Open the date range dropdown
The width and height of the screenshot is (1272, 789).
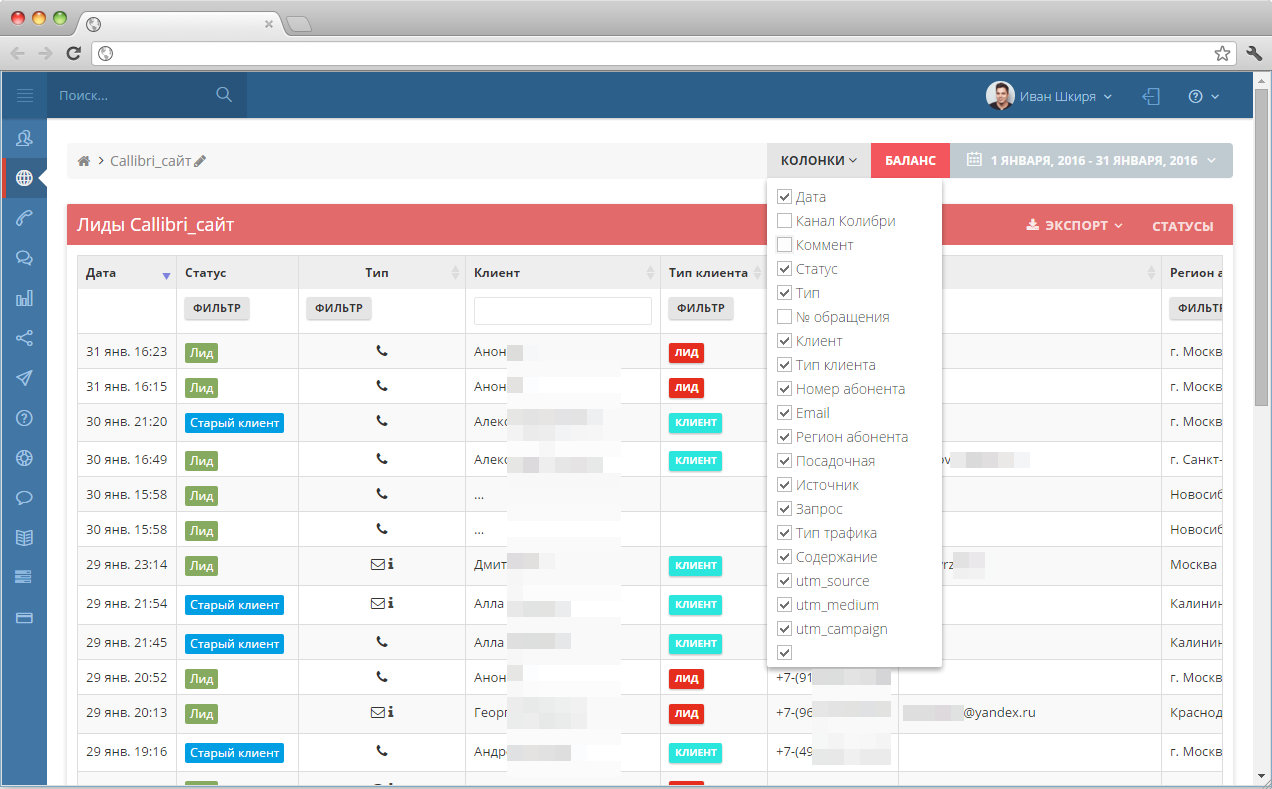(1091, 160)
